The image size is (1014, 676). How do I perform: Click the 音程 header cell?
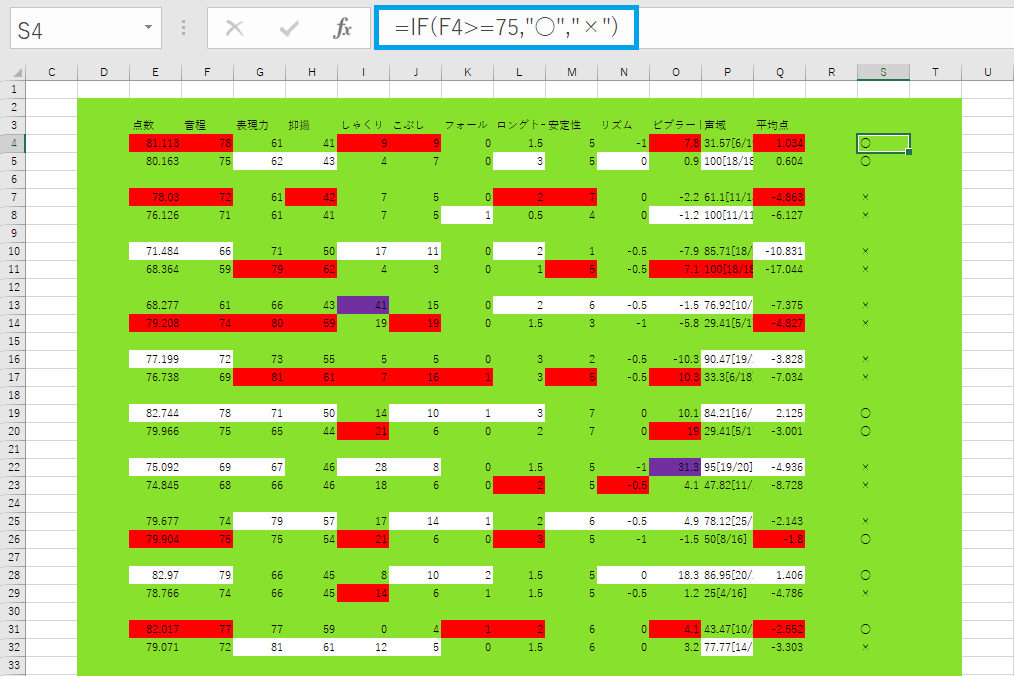coord(207,125)
